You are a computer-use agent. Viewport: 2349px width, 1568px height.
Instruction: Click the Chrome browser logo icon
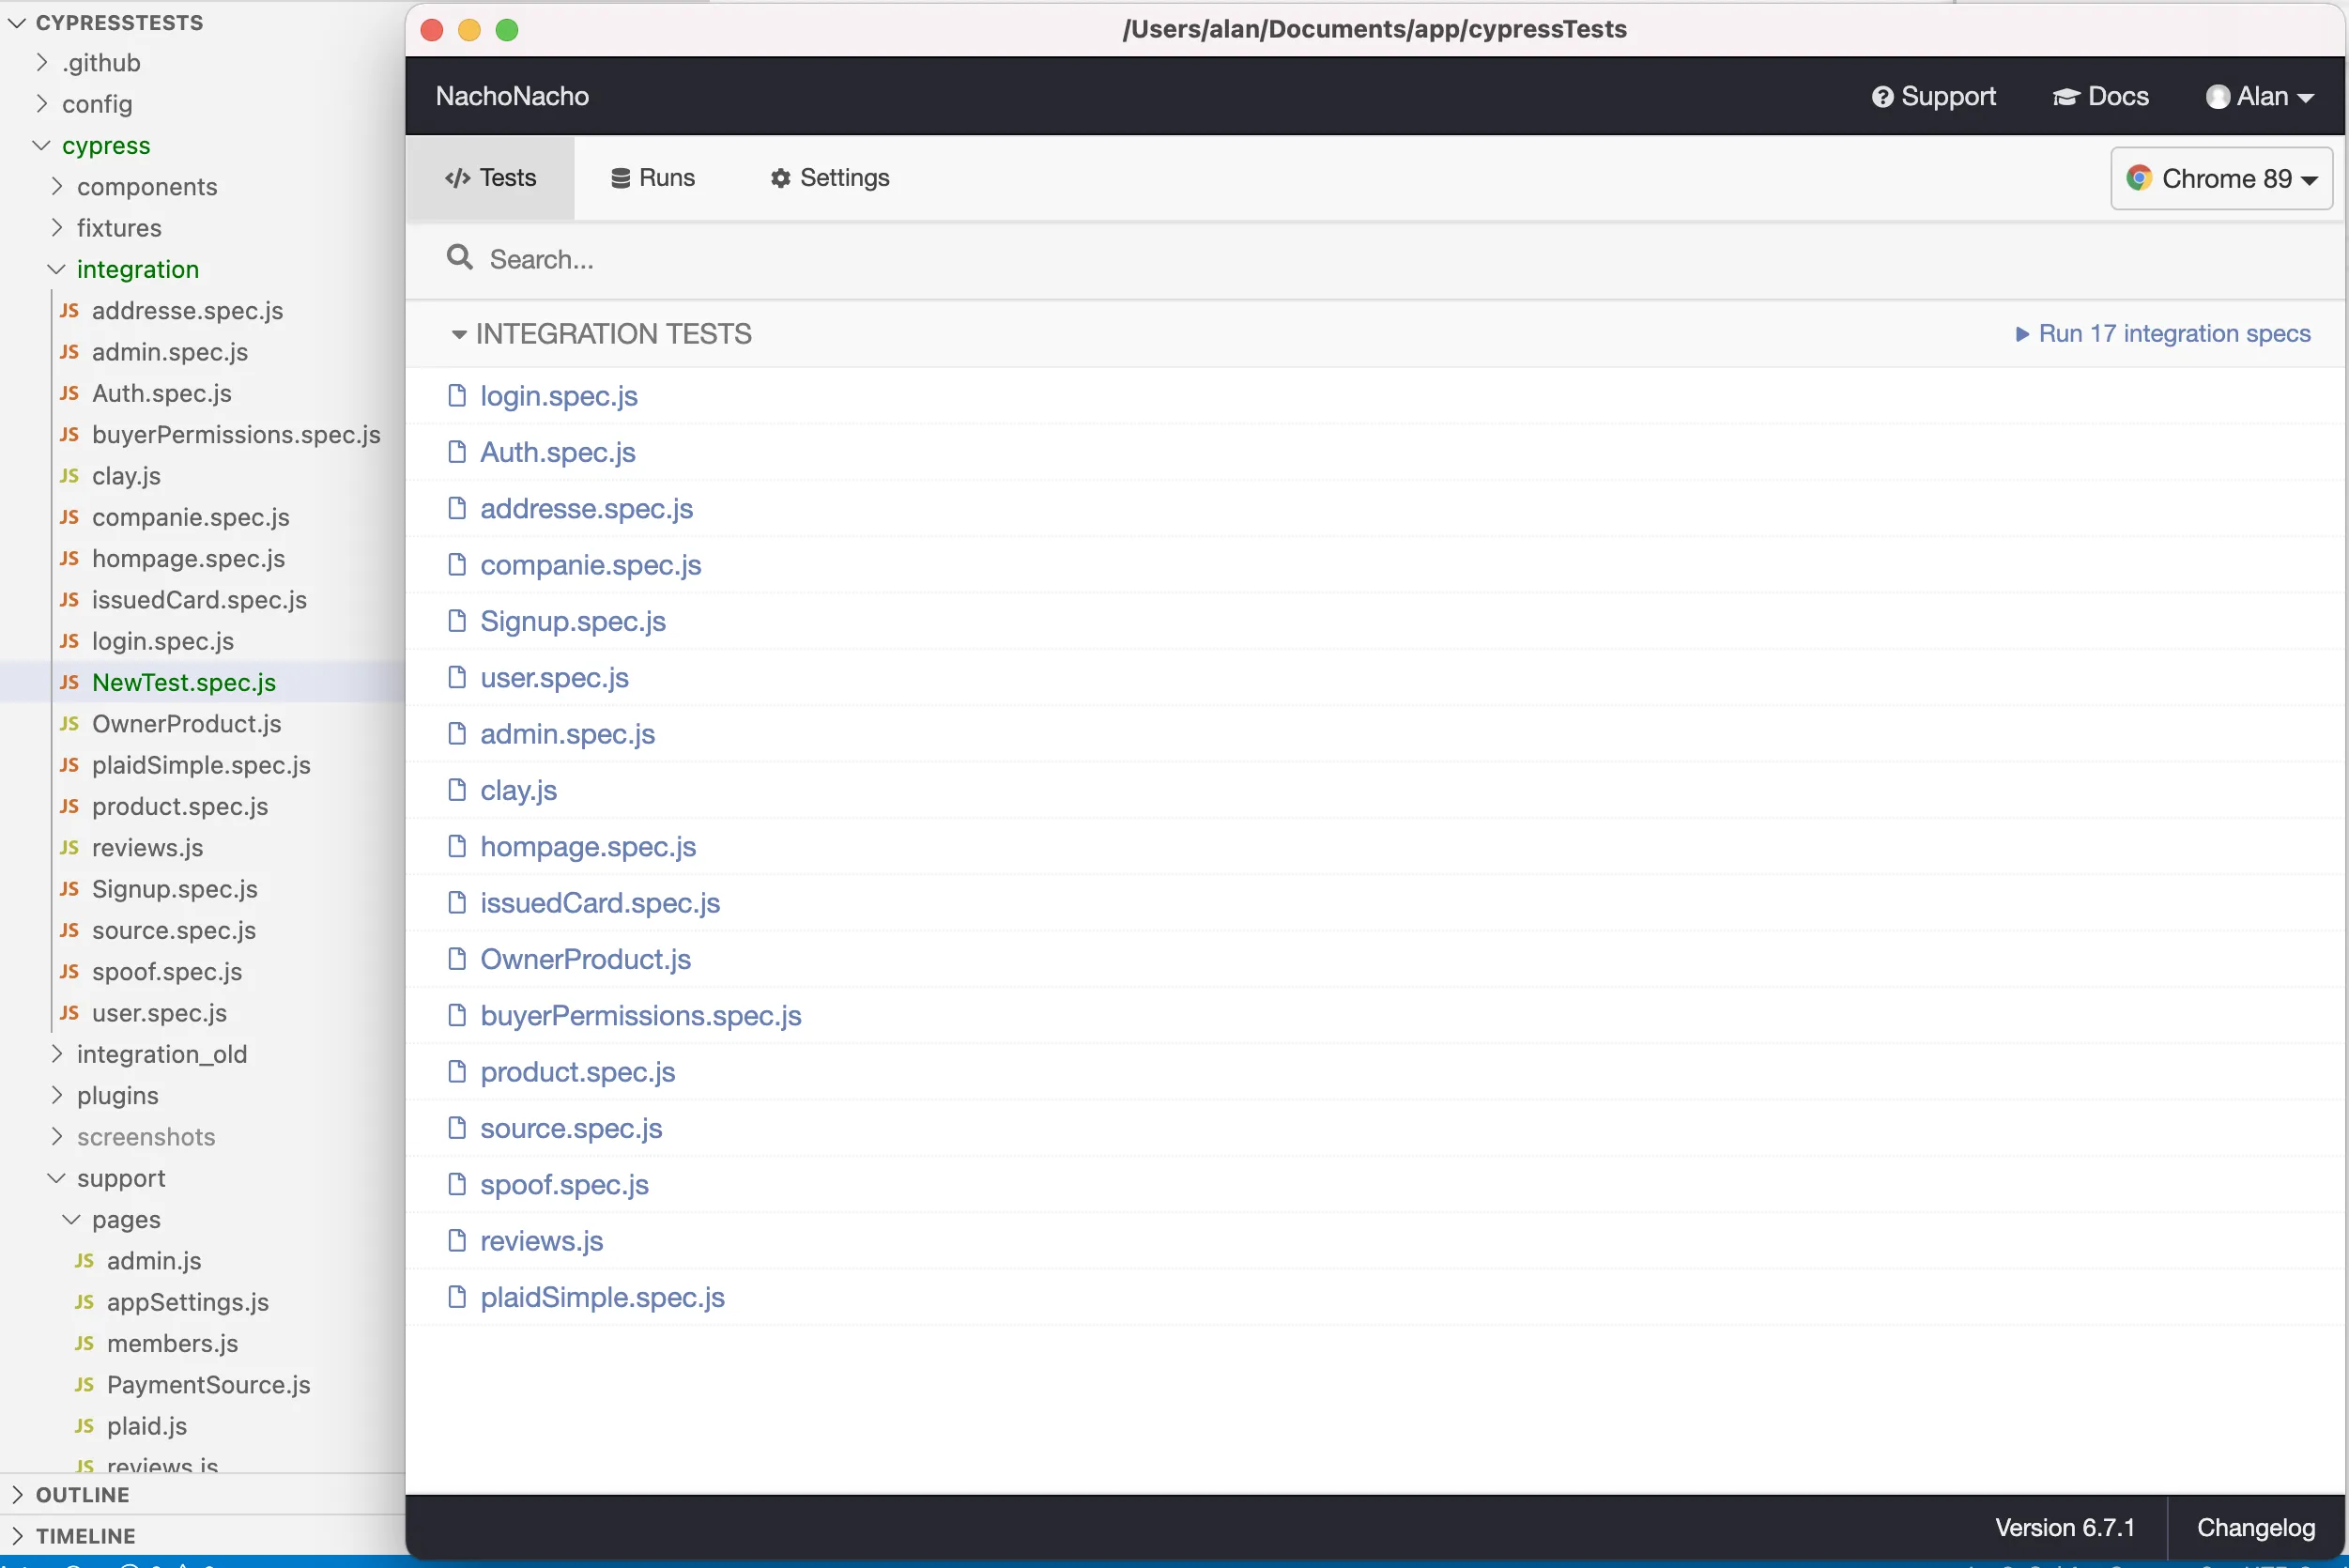pos(2138,178)
